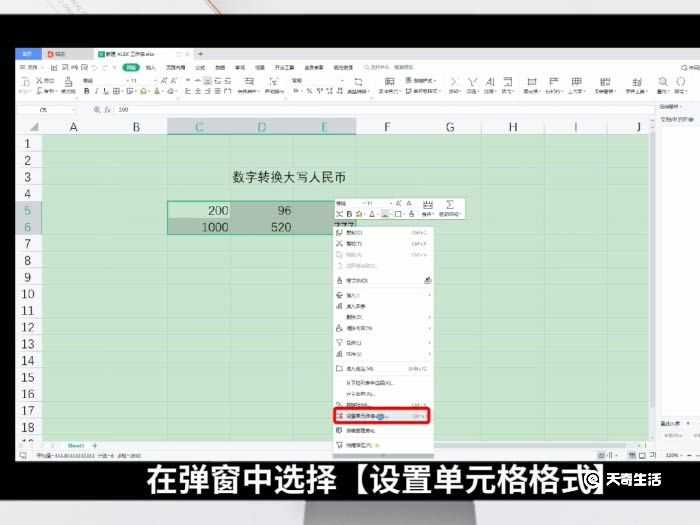
Task: Toggle Bold in the ribbon
Action: coord(87,91)
